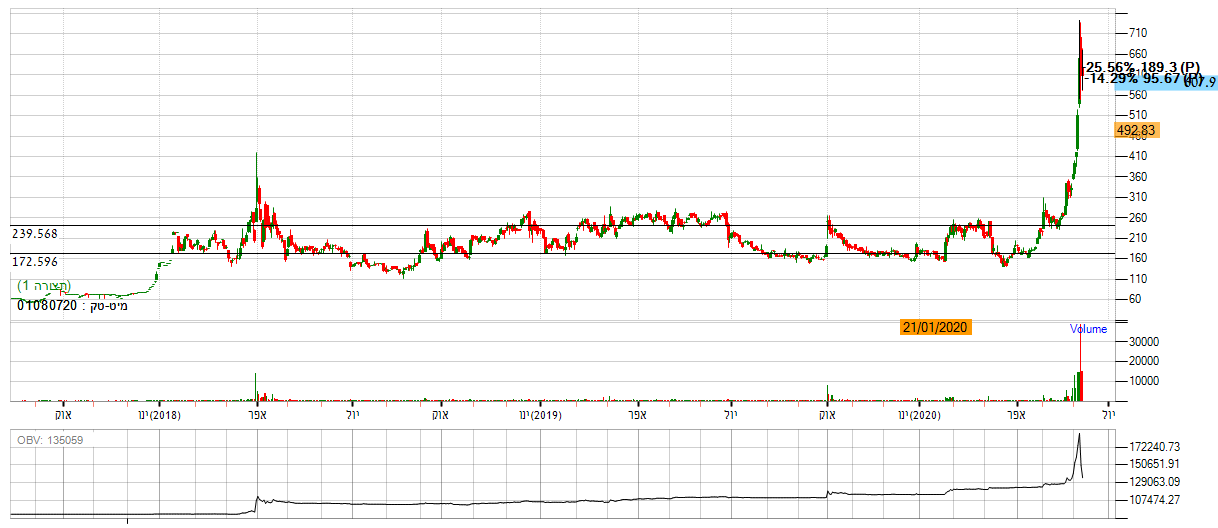1218x528 pixels.
Task: Click the orange 492.83 price tag
Action: (1138, 130)
